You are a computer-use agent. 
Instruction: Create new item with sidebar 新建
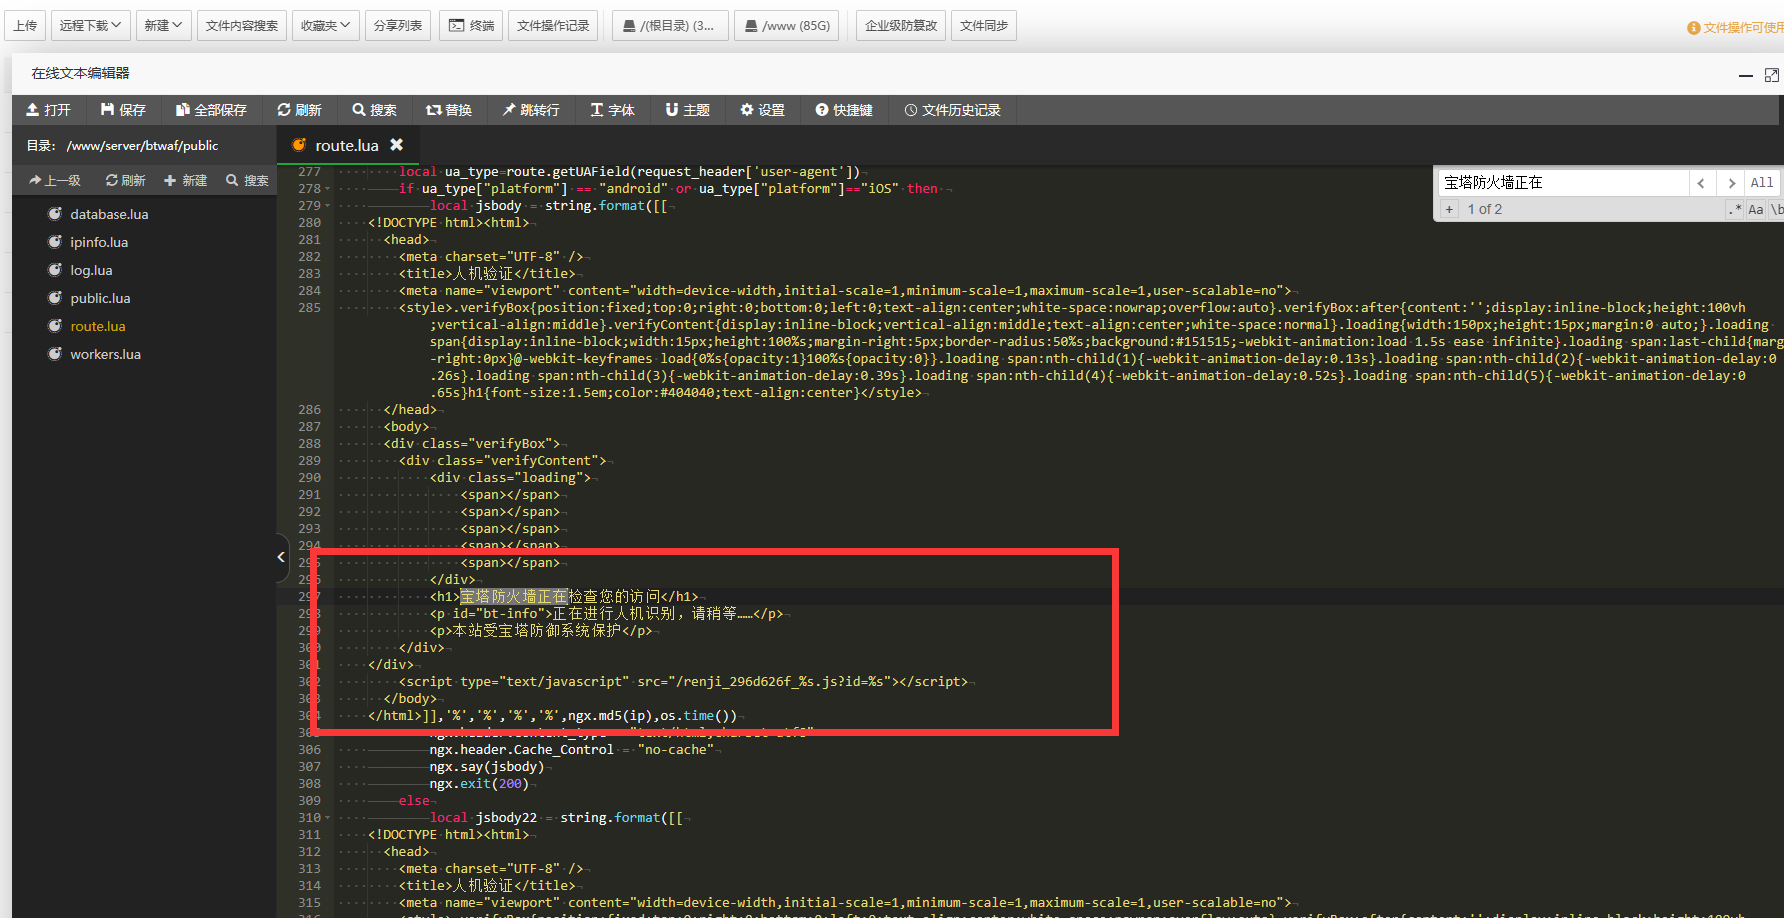[x=186, y=180]
